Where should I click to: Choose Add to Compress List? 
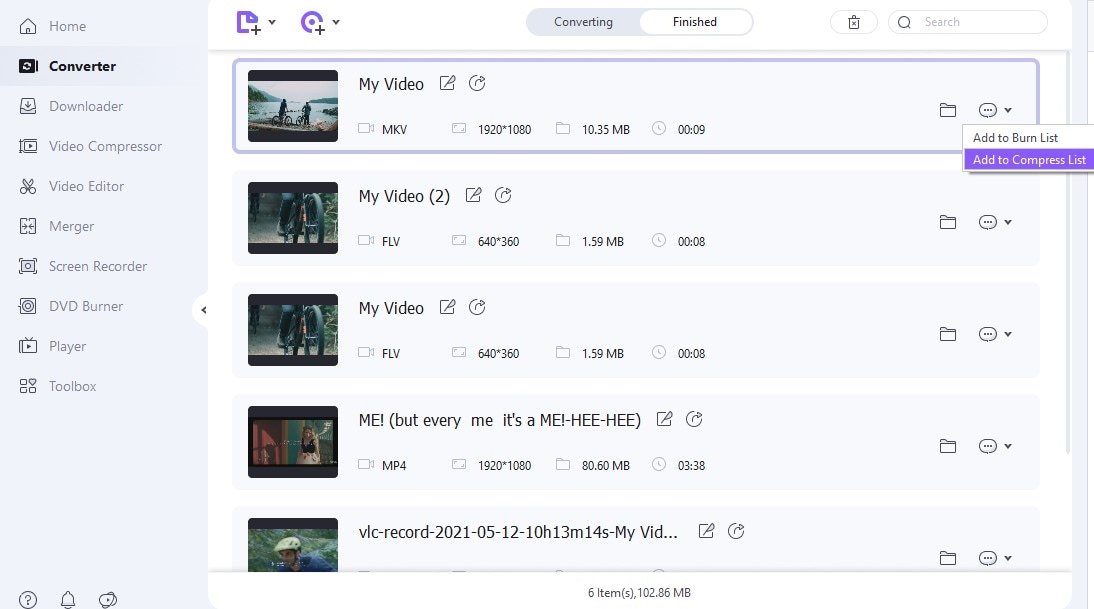coord(1028,160)
